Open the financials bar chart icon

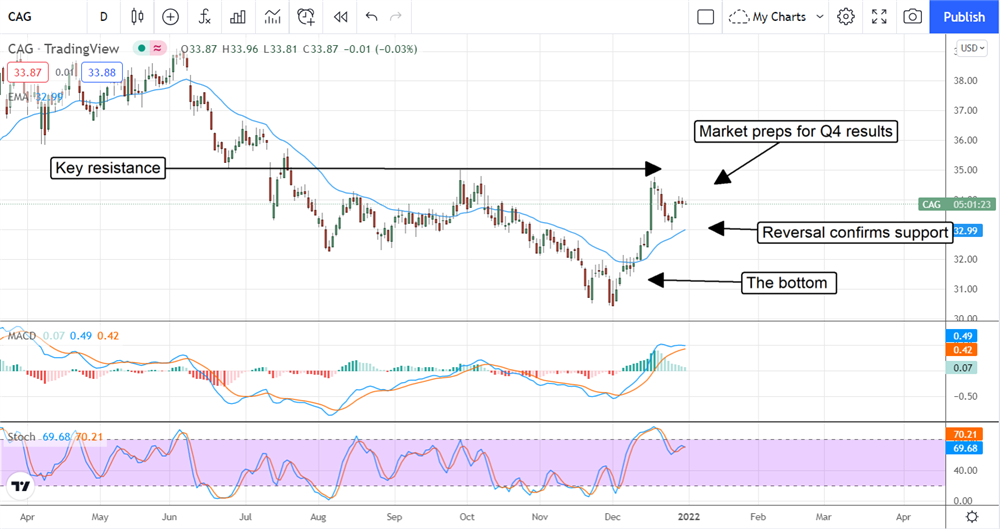point(238,17)
